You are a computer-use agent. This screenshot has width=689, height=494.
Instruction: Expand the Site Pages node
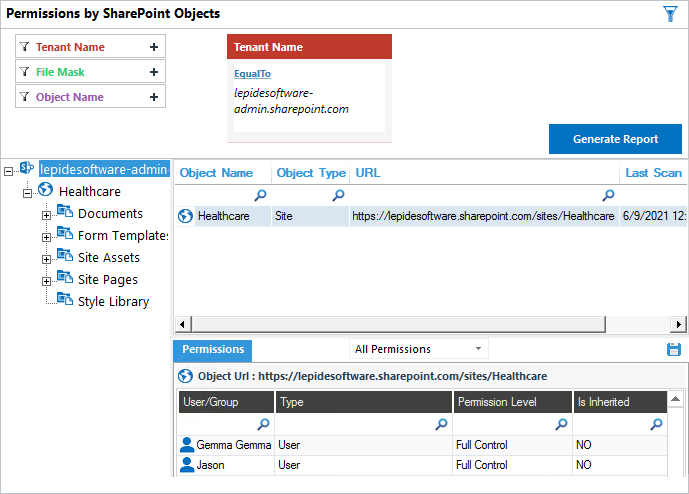point(46,281)
